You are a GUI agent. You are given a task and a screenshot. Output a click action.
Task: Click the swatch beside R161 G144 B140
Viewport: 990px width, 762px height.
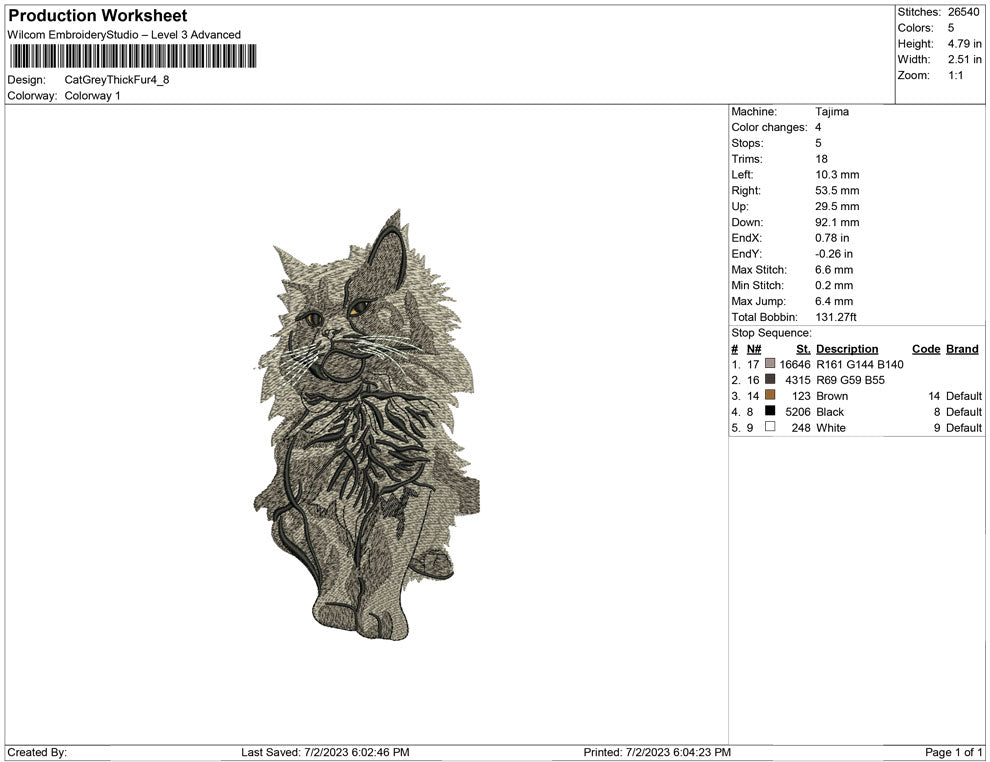pyautogui.click(x=770, y=364)
